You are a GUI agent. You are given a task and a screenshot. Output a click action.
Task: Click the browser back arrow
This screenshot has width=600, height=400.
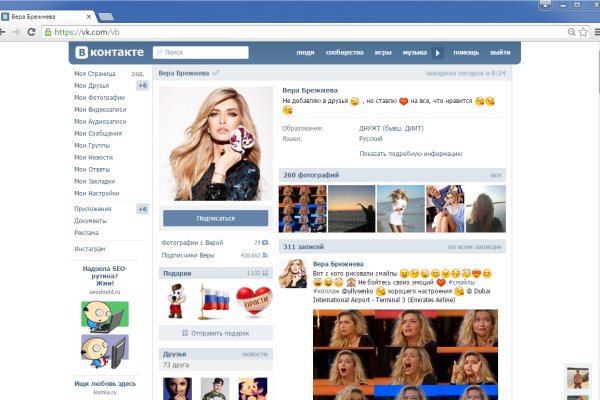coord(8,32)
